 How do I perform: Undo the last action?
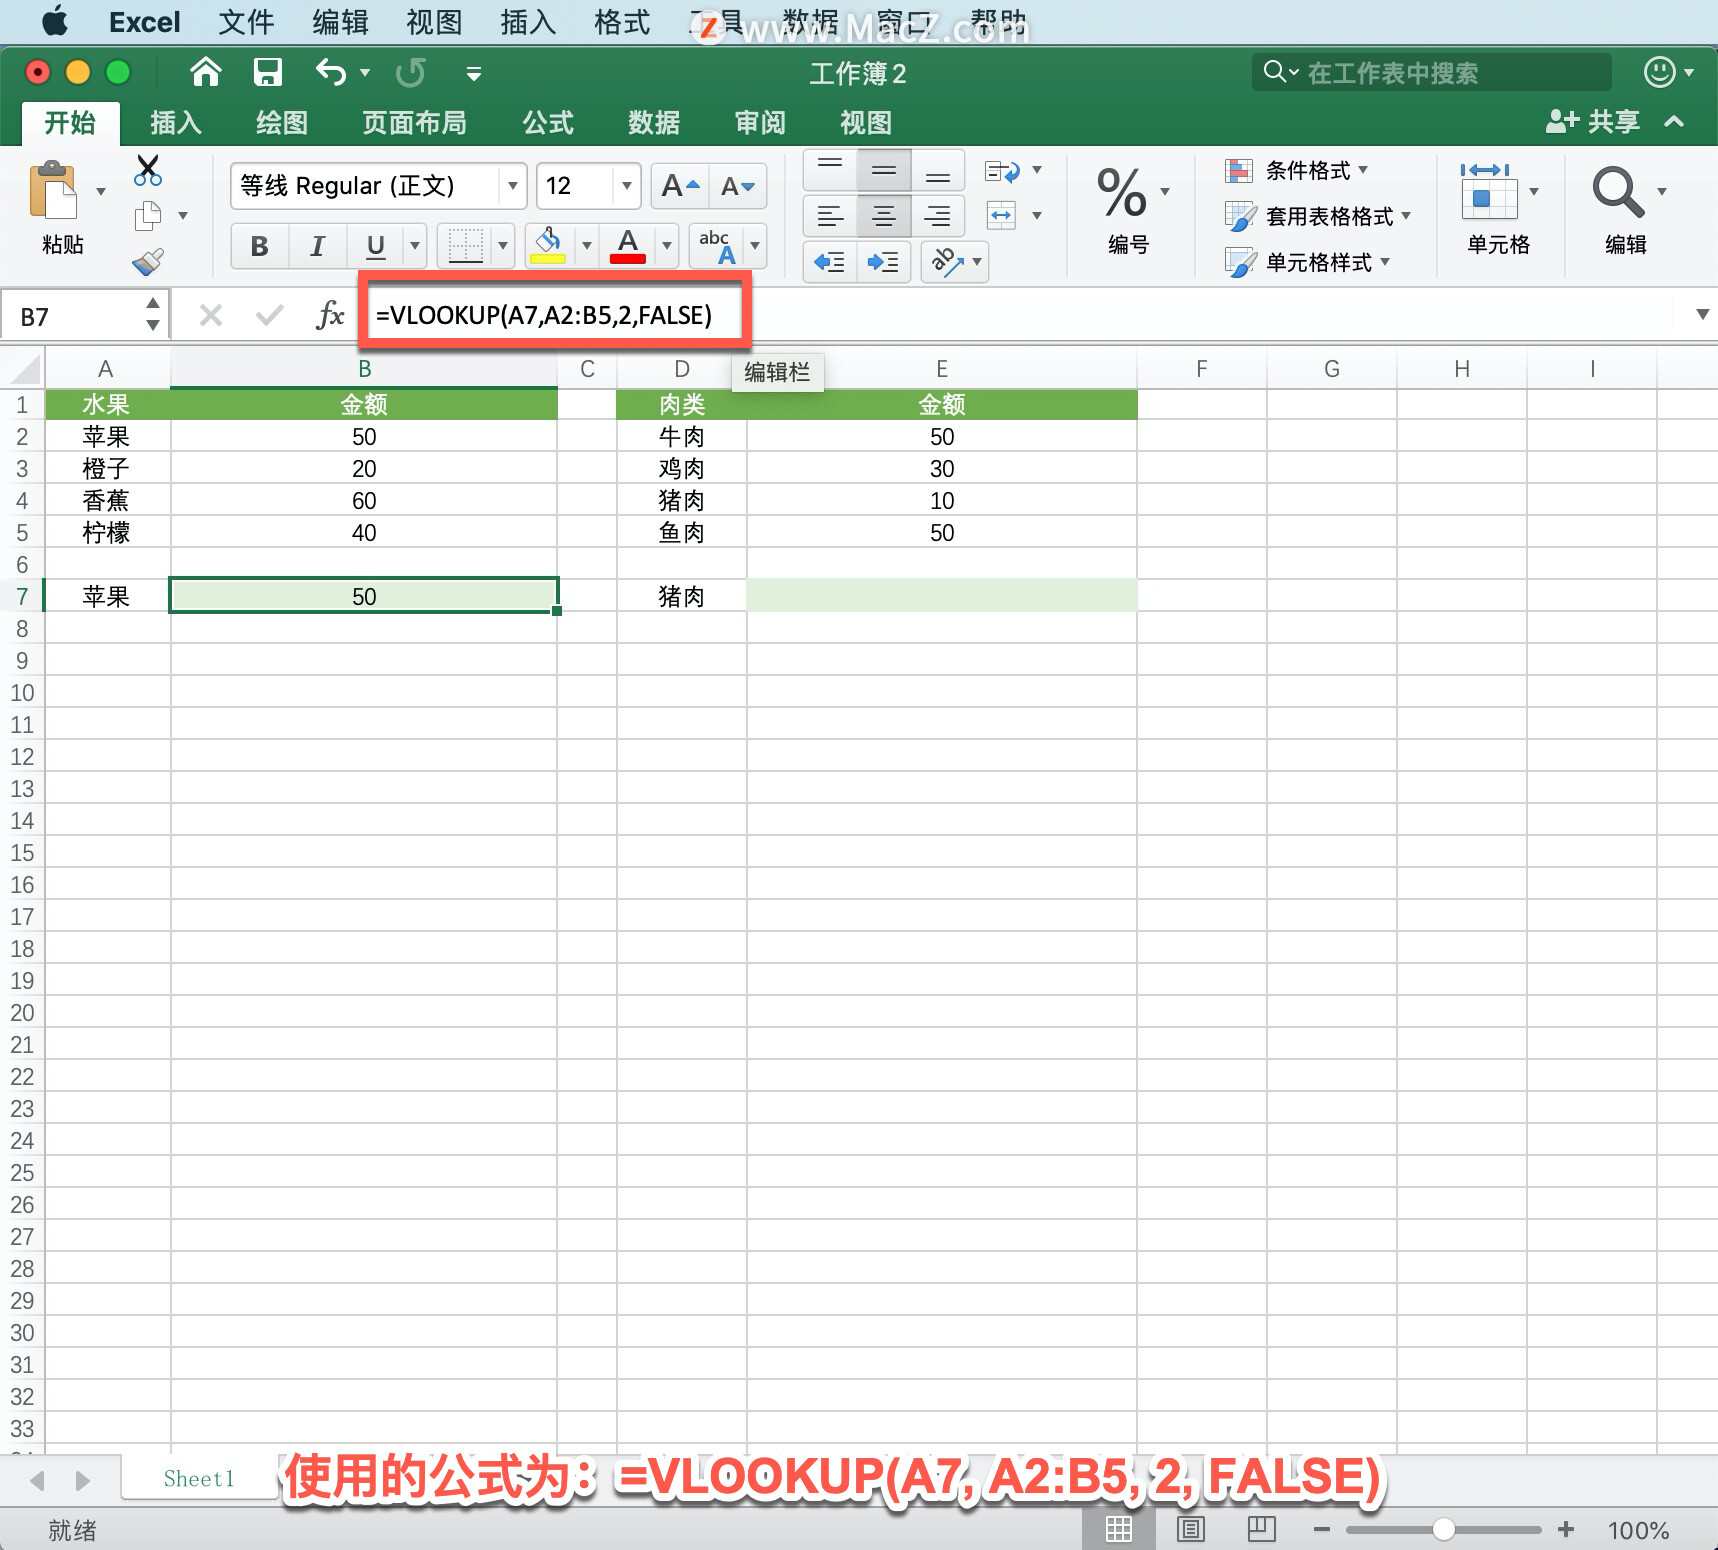point(331,72)
